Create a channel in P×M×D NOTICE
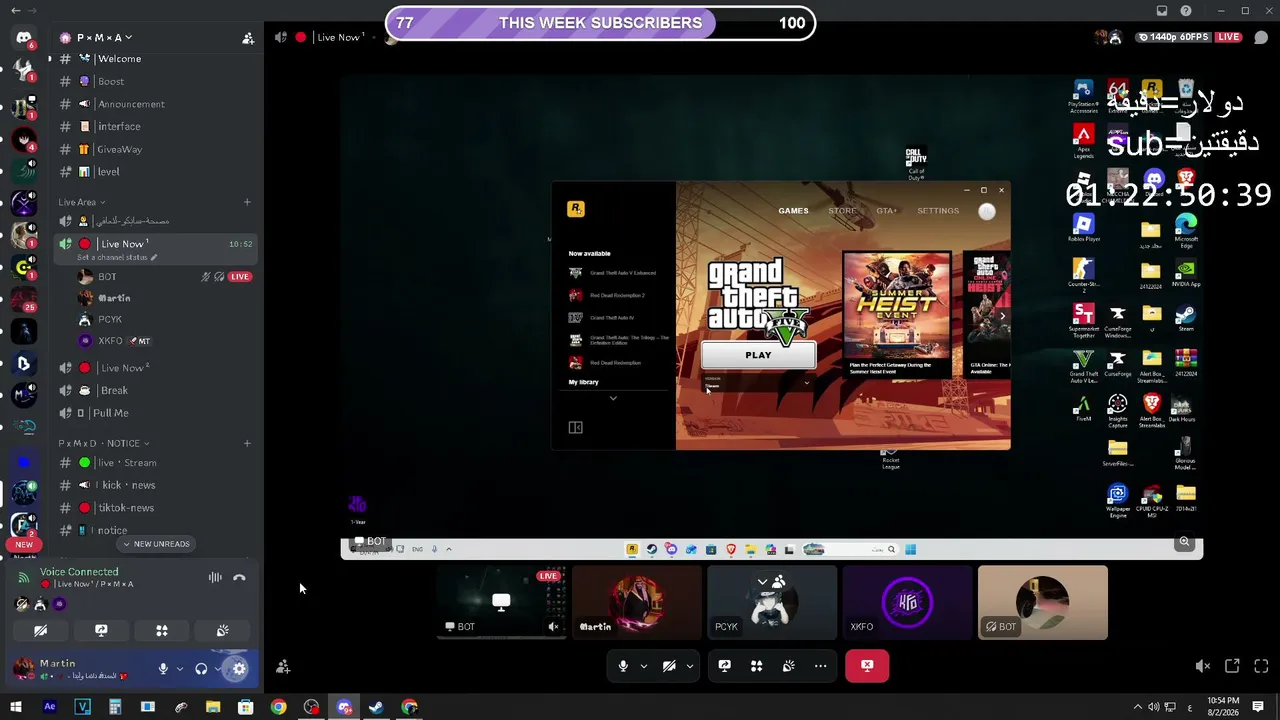 pos(247,443)
